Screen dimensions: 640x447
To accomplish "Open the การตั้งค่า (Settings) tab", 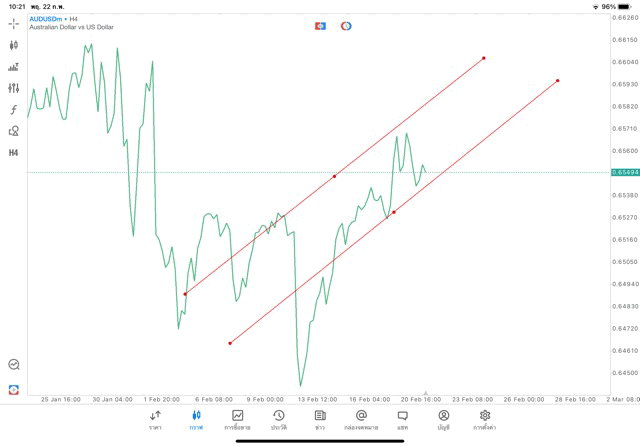I will click(485, 420).
